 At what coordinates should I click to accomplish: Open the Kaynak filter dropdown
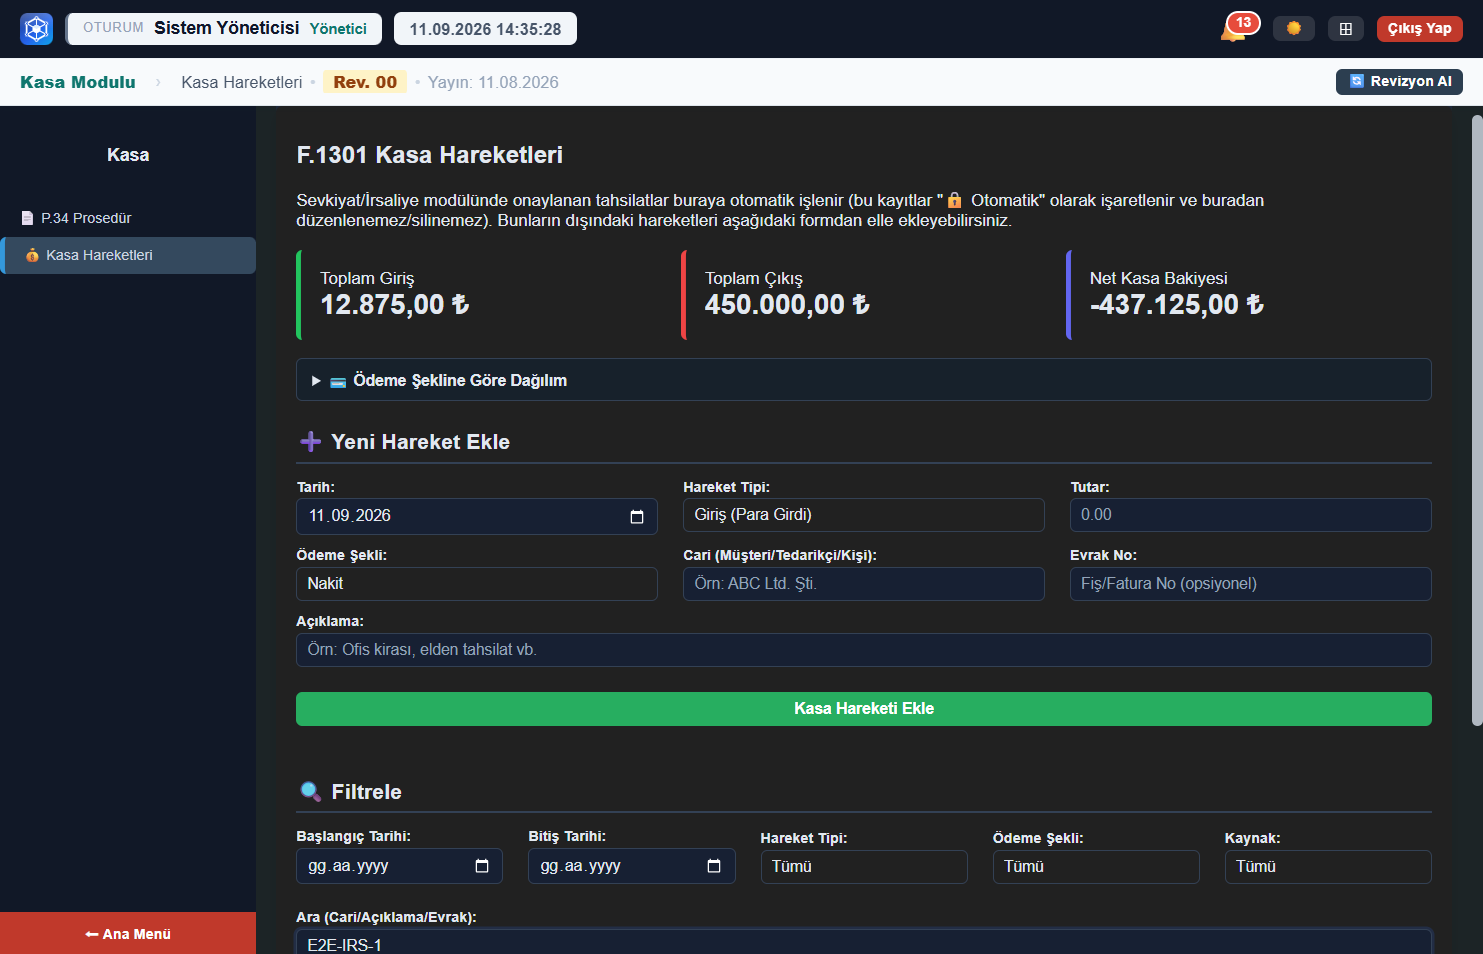[x=1328, y=867]
